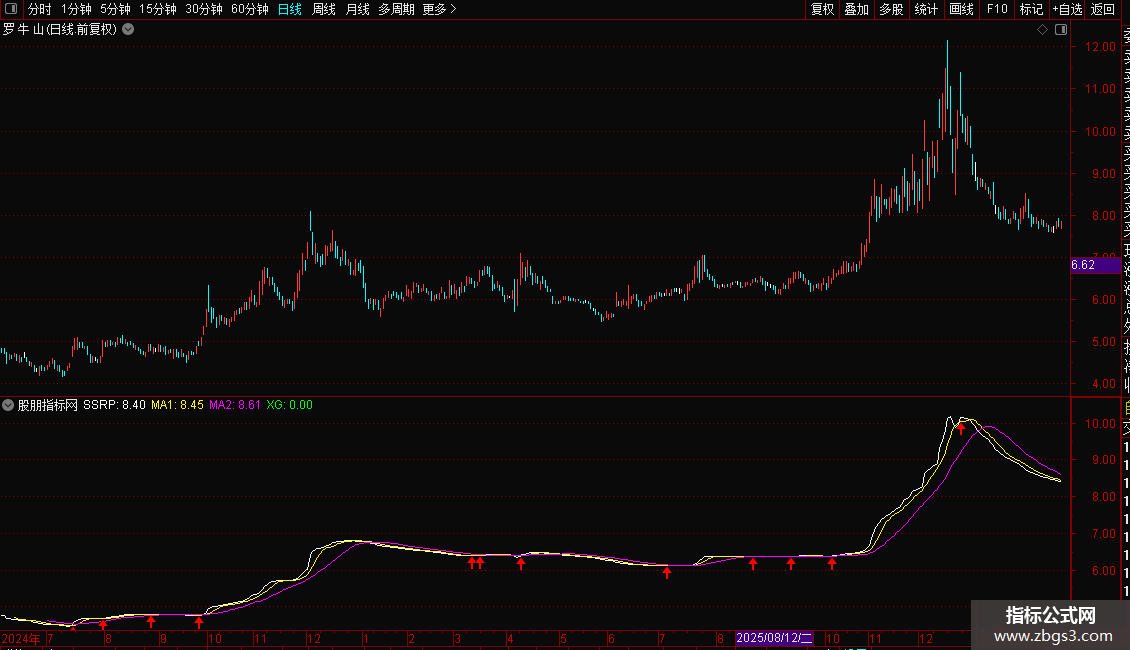Click the 复权 button

tap(822, 9)
